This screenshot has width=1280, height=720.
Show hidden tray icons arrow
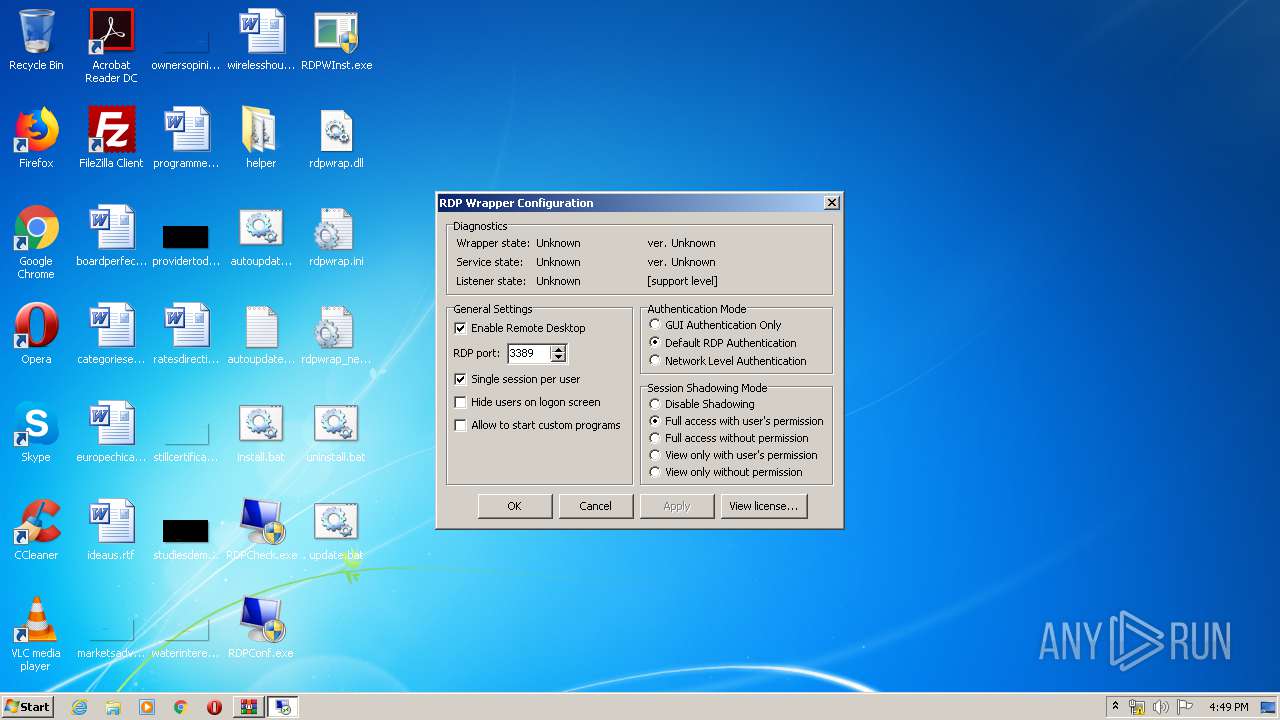(x=1115, y=707)
